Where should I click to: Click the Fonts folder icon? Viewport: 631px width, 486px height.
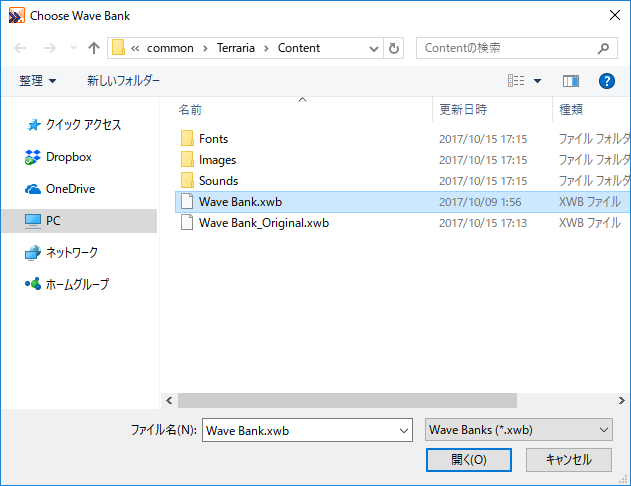tap(187, 138)
